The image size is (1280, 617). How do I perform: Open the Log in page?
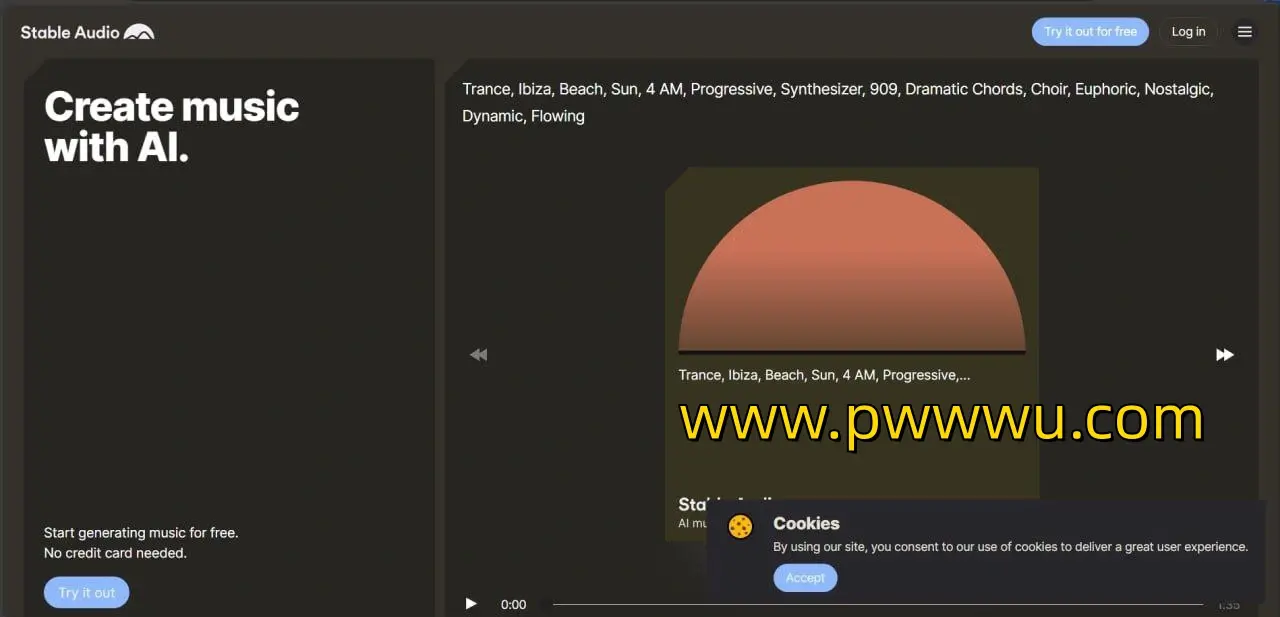tap(1188, 32)
